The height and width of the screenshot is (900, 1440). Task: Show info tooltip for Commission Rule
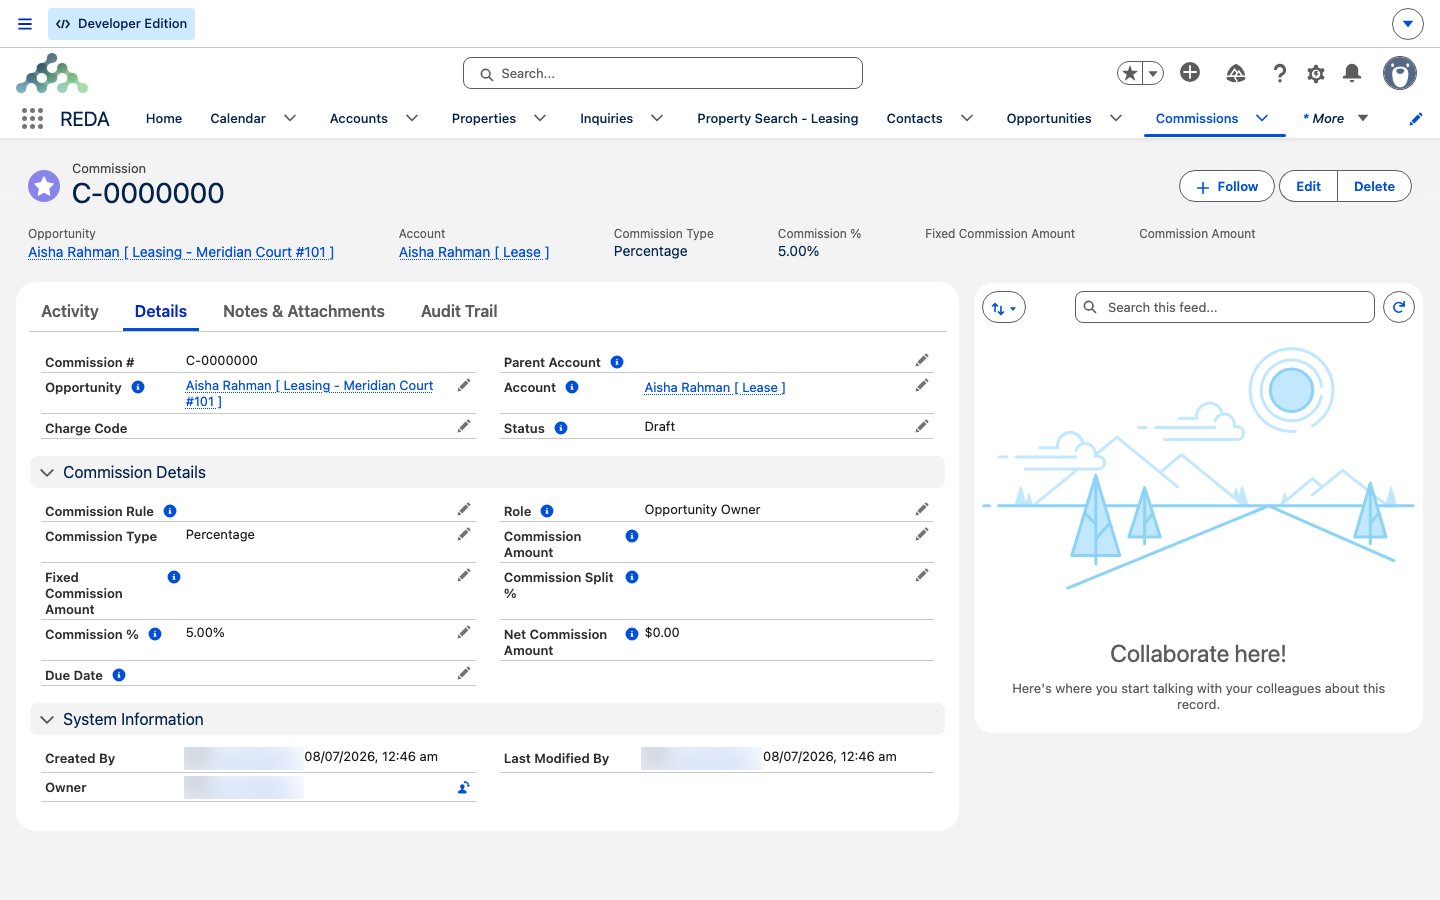(170, 511)
